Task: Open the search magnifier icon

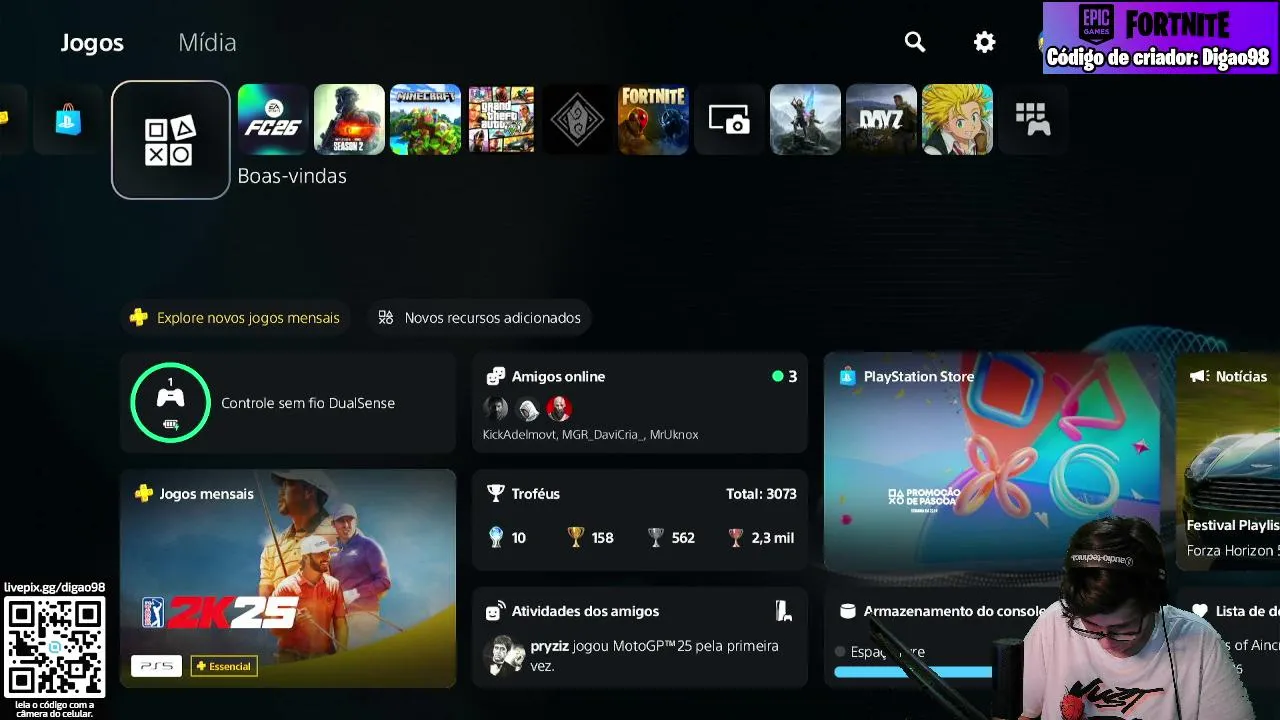Action: pyautogui.click(x=914, y=42)
